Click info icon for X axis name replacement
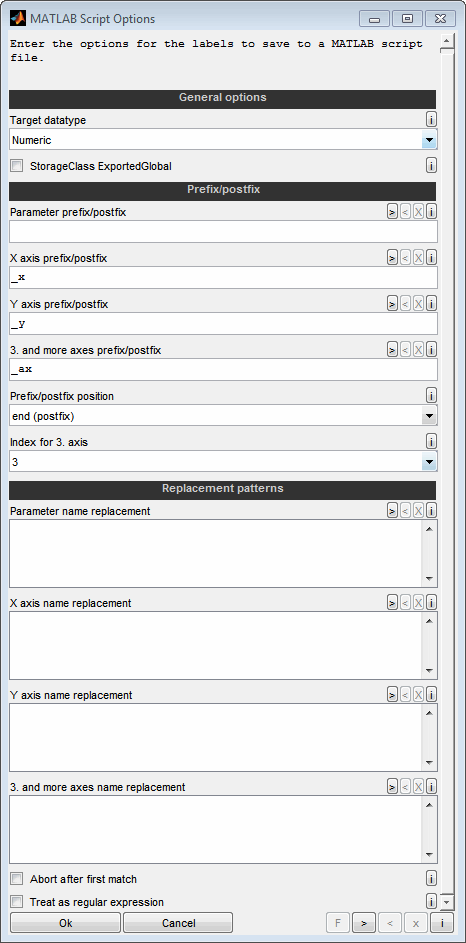Image resolution: width=466 pixels, height=943 pixels. 431,602
